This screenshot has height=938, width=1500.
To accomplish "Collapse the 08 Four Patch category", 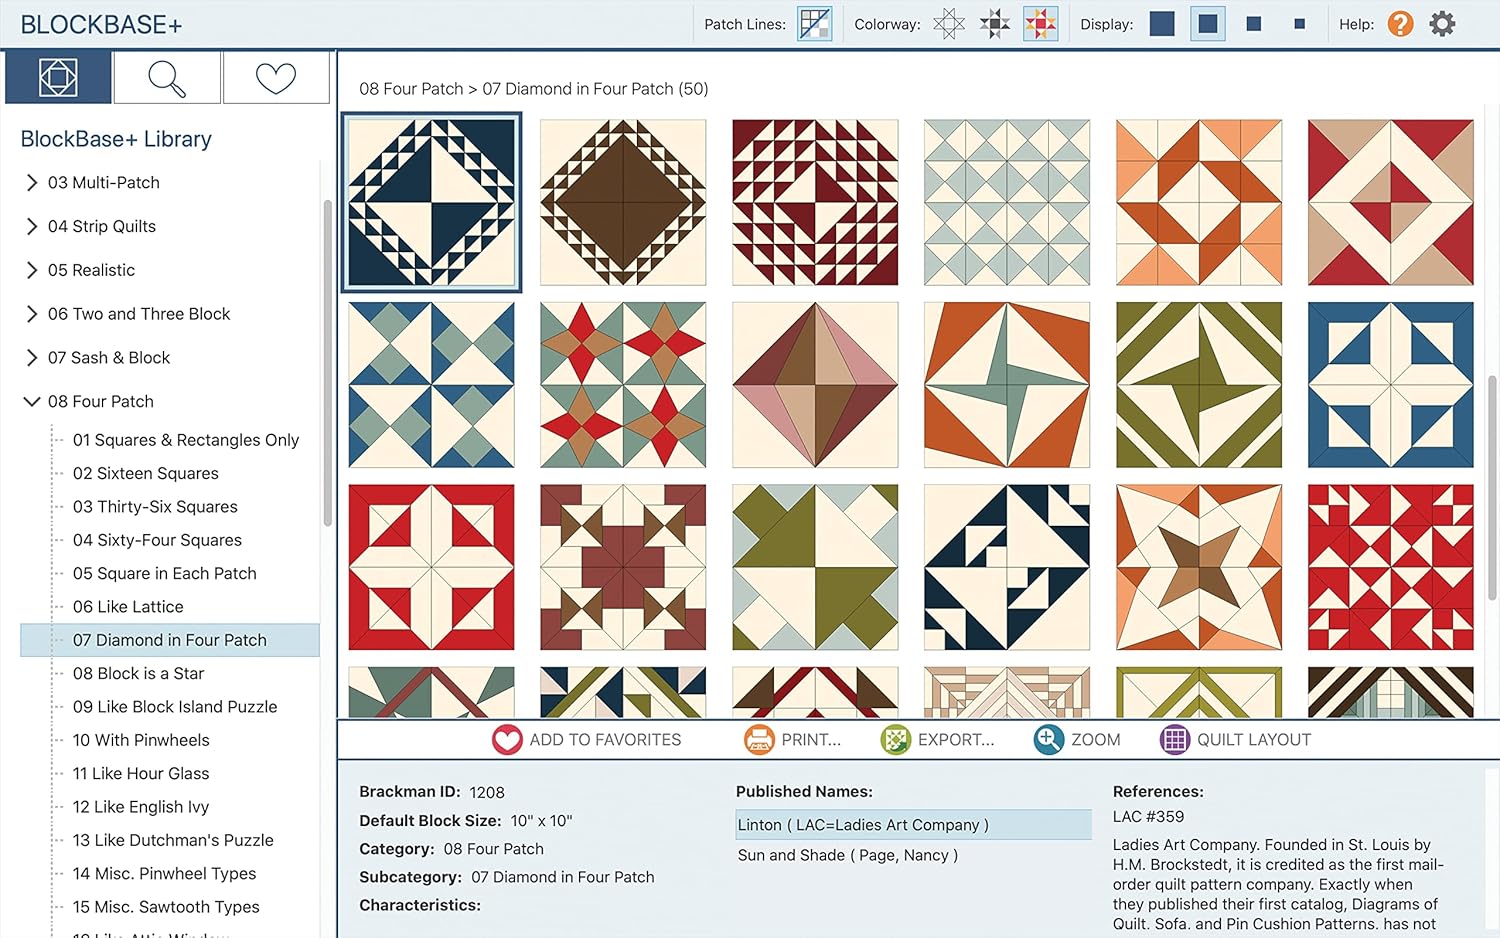I will pos(32,402).
